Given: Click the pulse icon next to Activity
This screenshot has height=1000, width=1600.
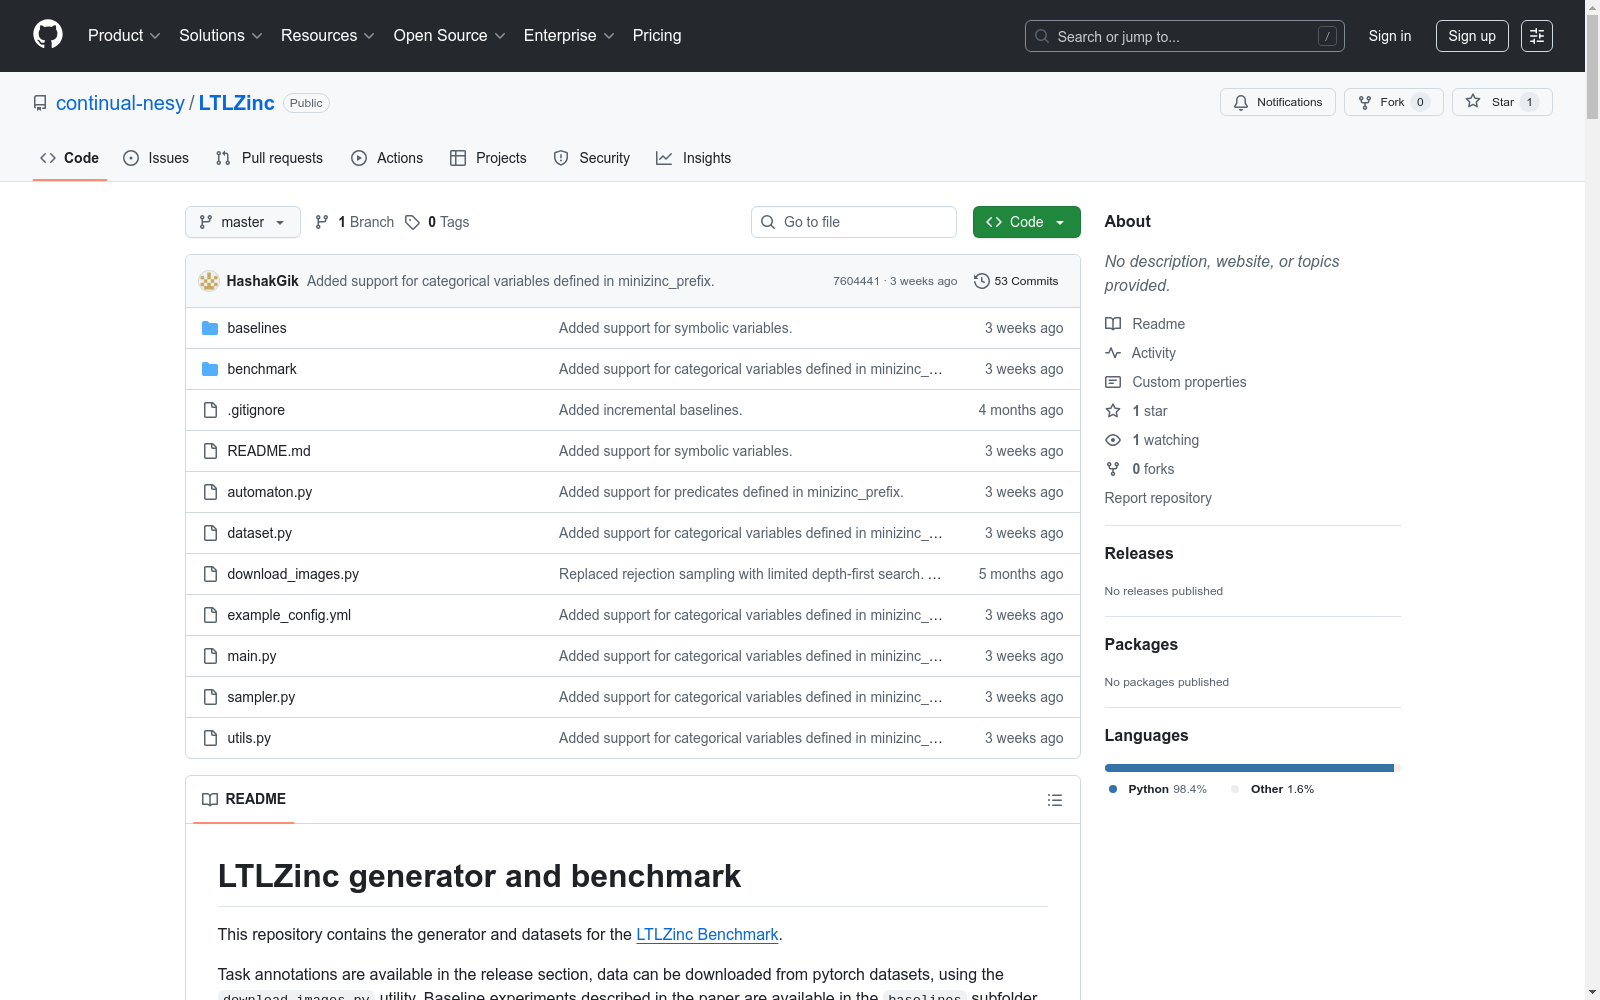Looking at the screenshot, I should coord(1113,353).
